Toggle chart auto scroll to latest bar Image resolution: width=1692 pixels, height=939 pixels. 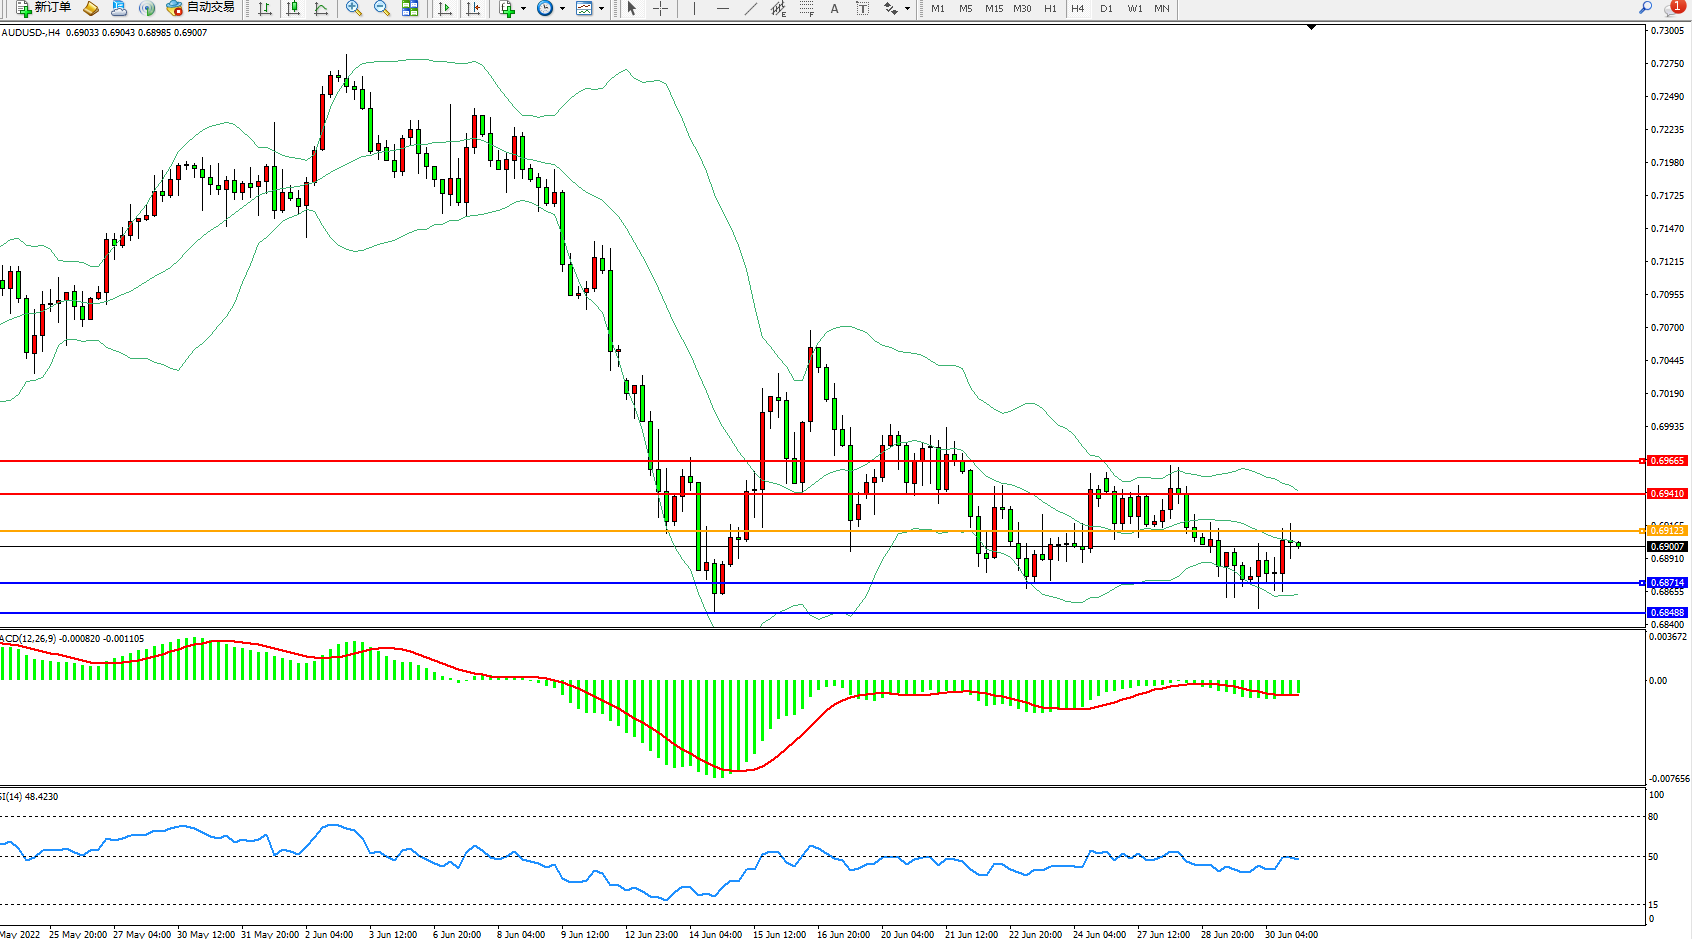[x=445, y=8]
